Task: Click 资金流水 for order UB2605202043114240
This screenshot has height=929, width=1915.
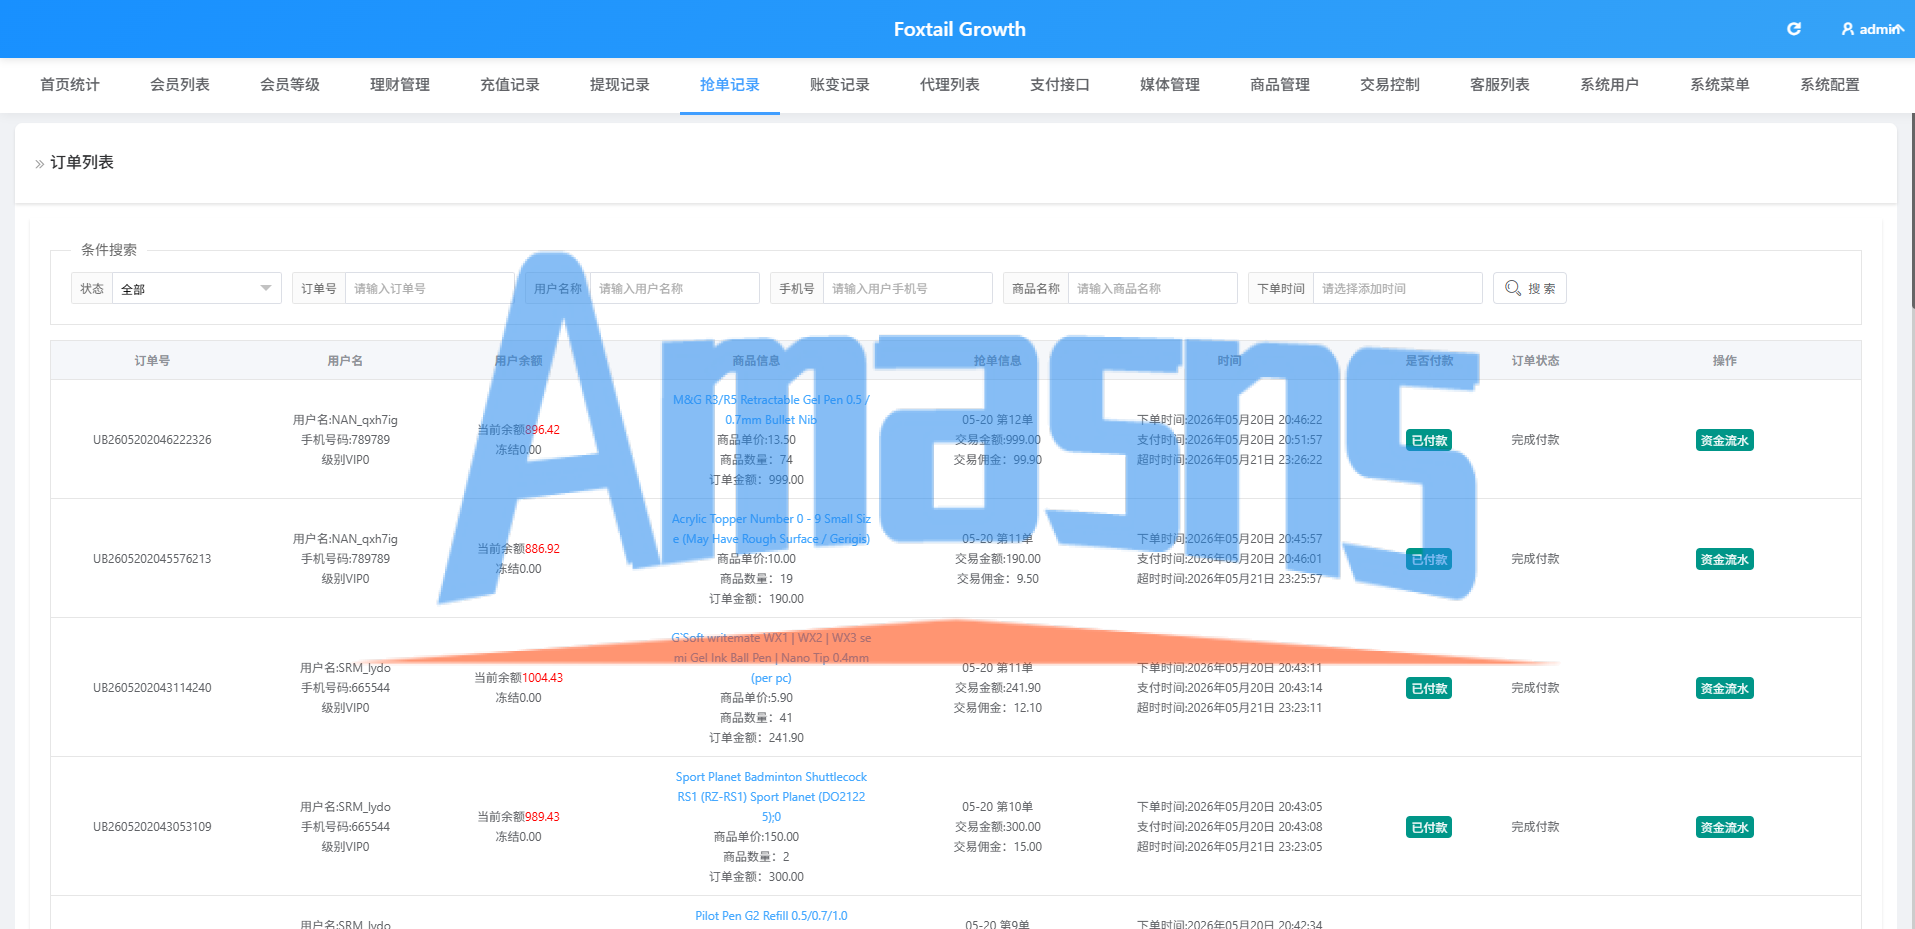Action: (x=1724, y=688)
